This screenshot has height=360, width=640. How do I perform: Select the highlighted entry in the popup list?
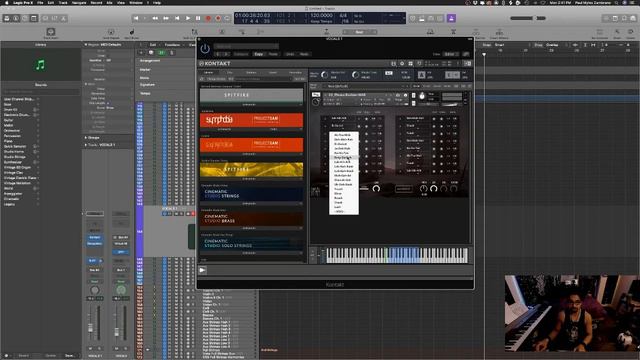(344, 158)
